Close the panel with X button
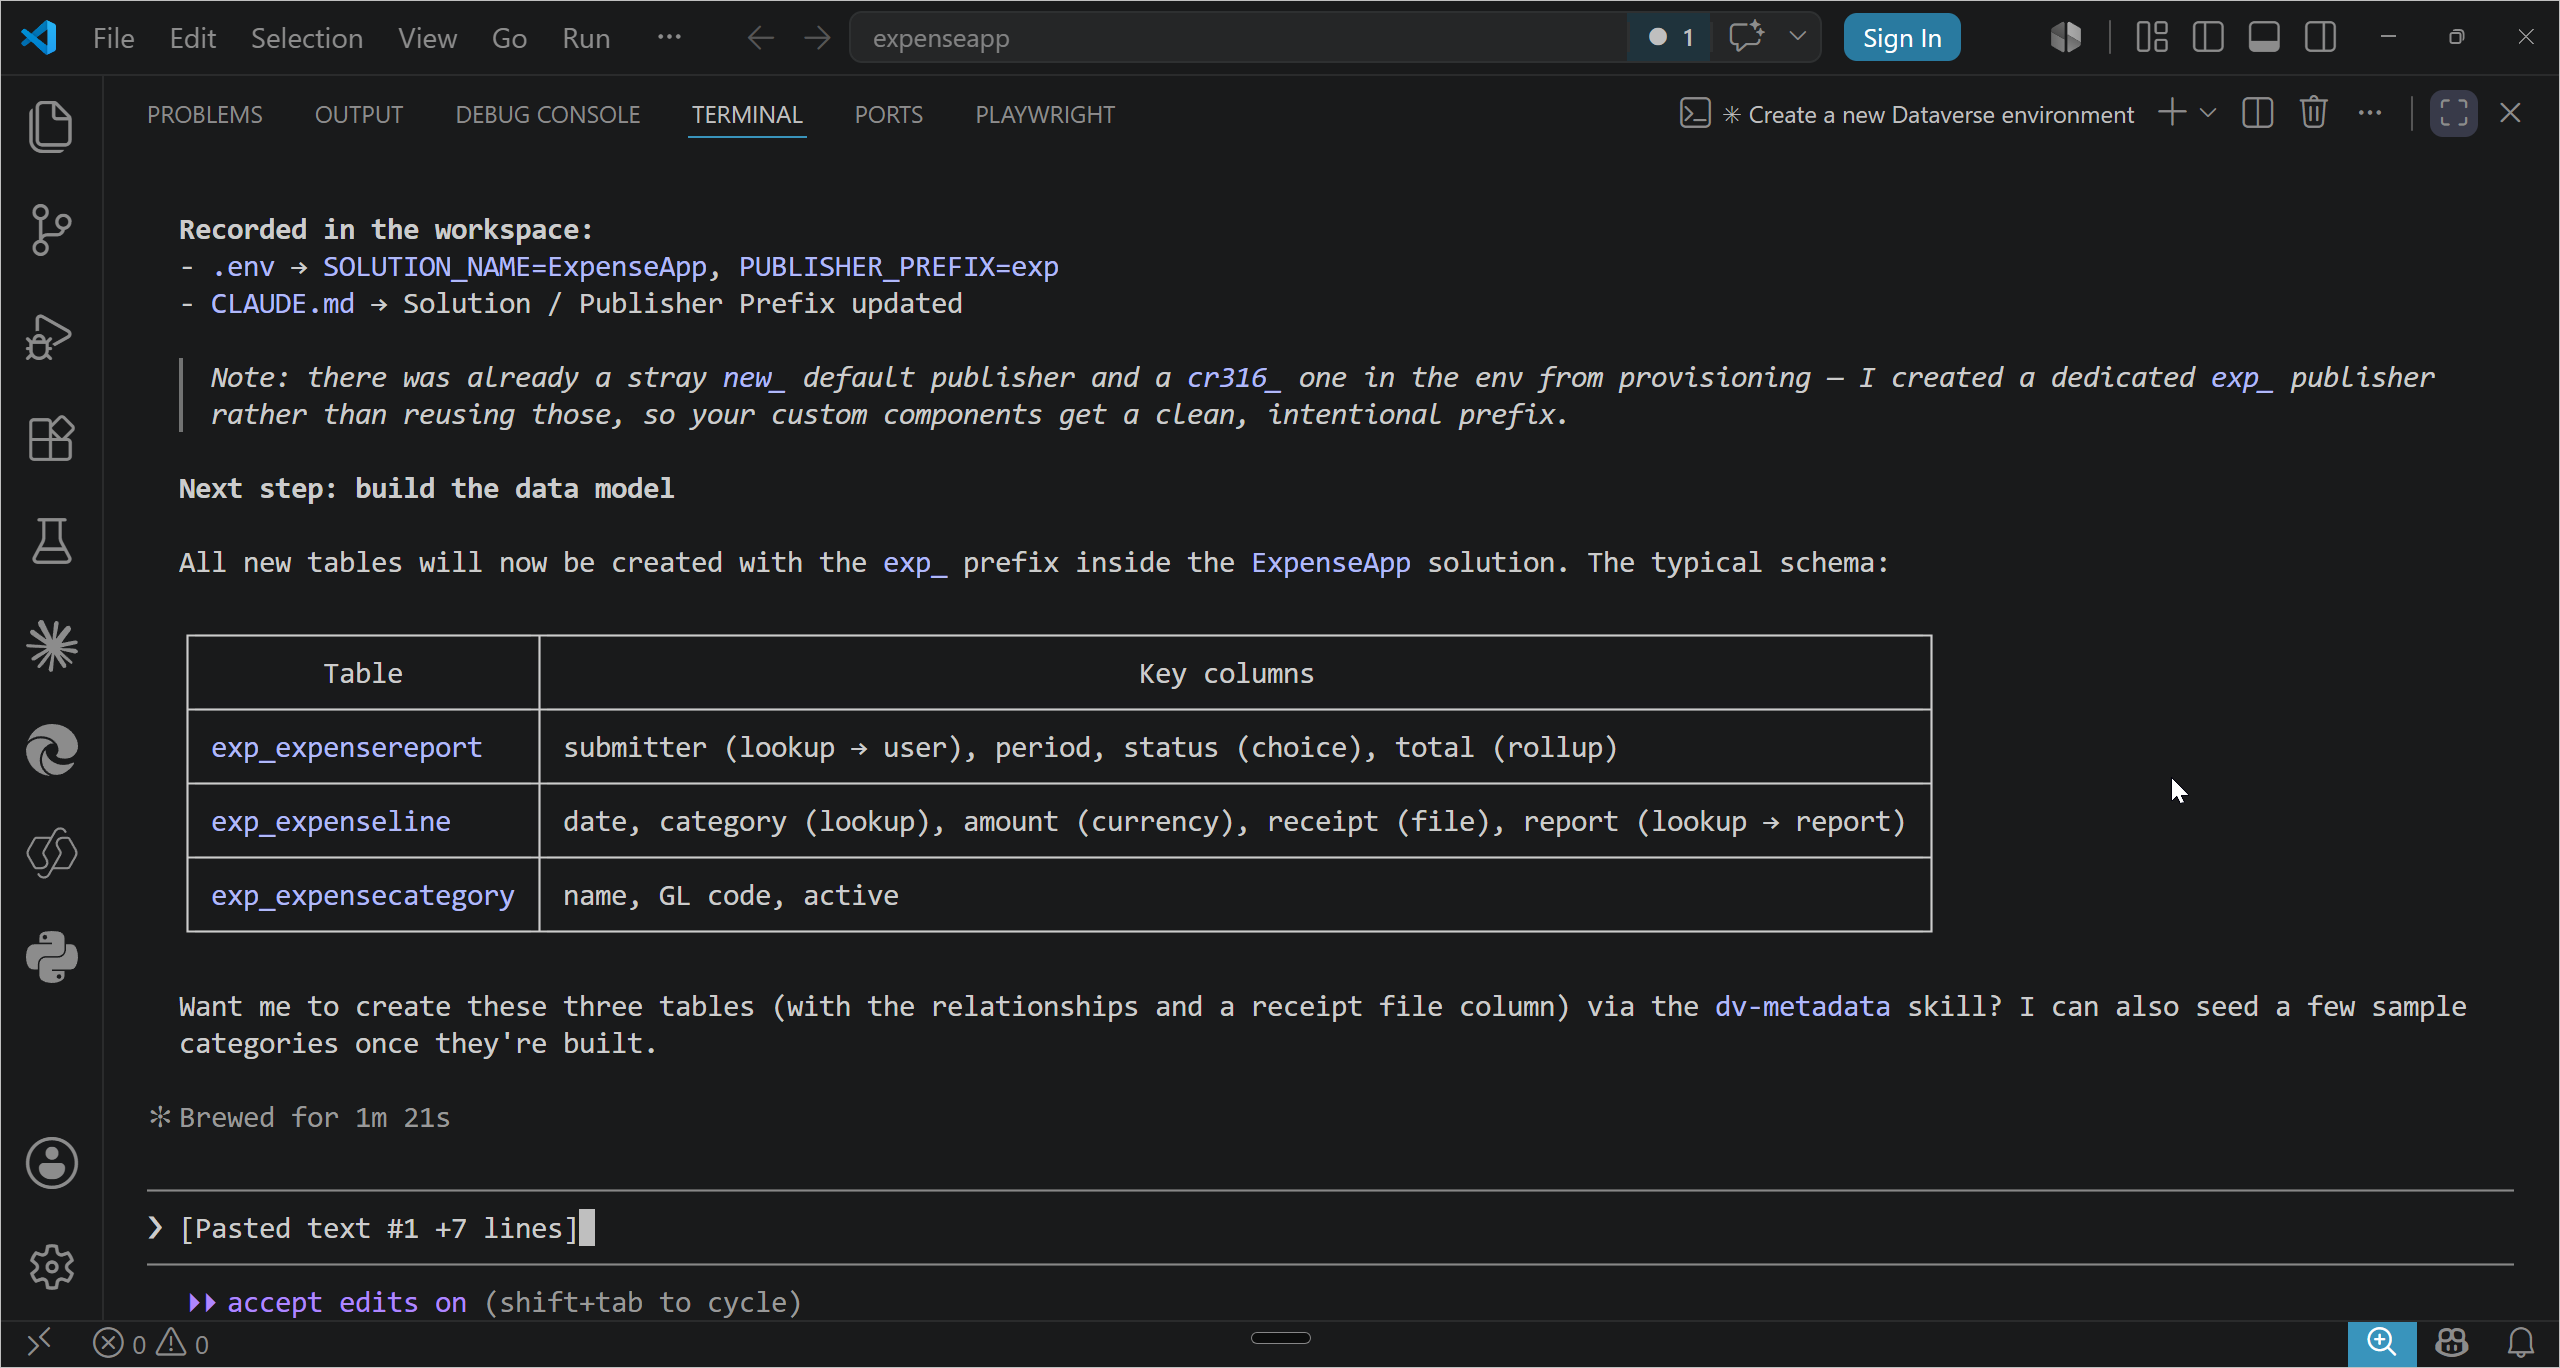2560x1368 pixels. coord(2510,113)
